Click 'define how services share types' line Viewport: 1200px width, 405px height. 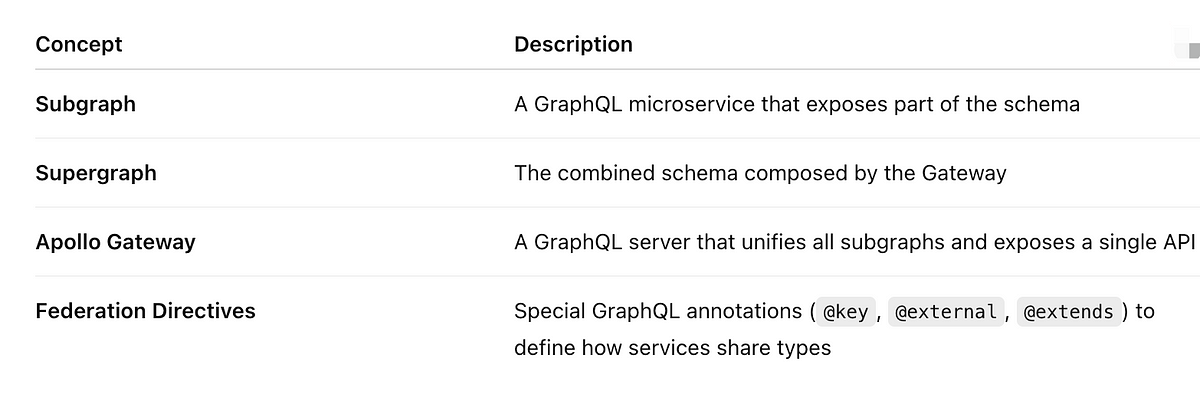(x=672, y=349)
